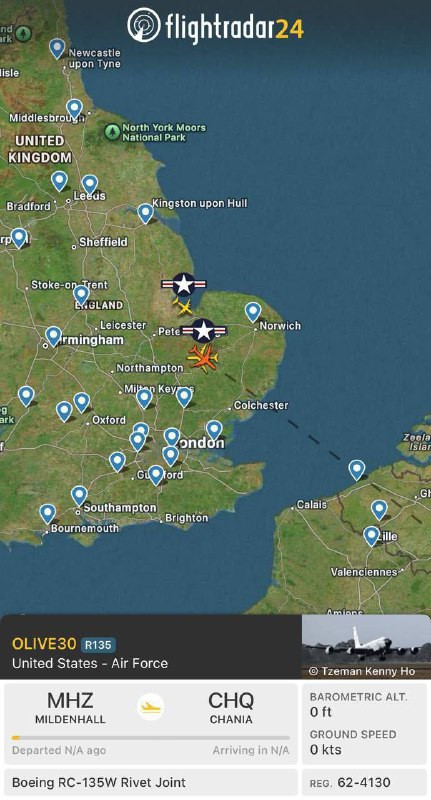The image size is (431, 800).
Task: Tap the airport pin near Bournemouth
Action: pos(47,514)
